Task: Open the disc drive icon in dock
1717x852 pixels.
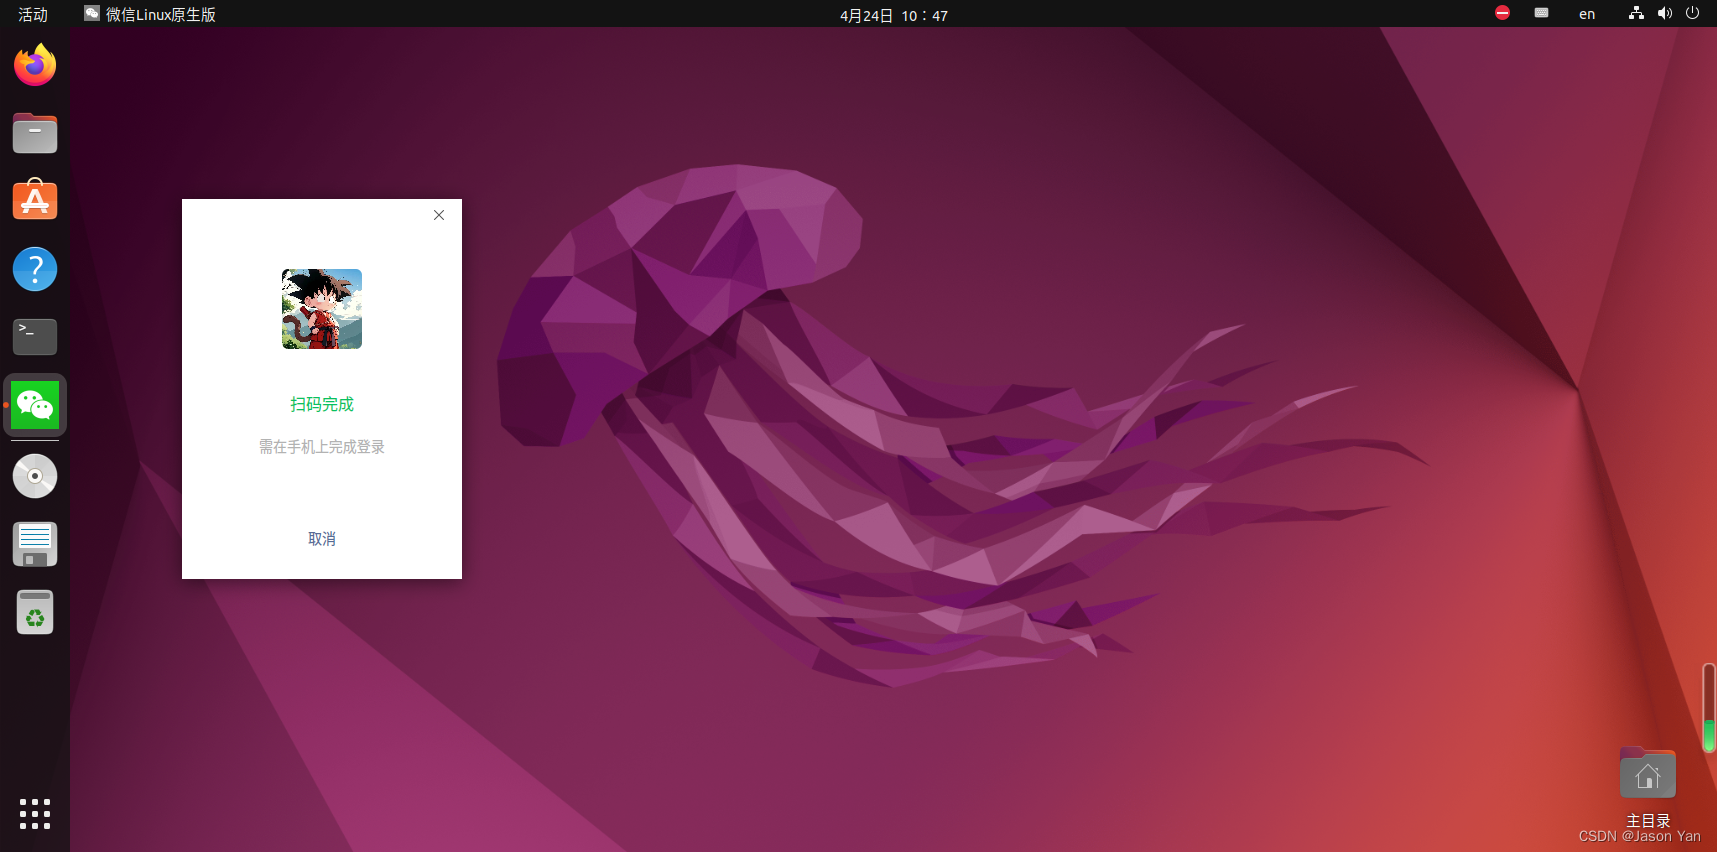Action: (35, 476)
